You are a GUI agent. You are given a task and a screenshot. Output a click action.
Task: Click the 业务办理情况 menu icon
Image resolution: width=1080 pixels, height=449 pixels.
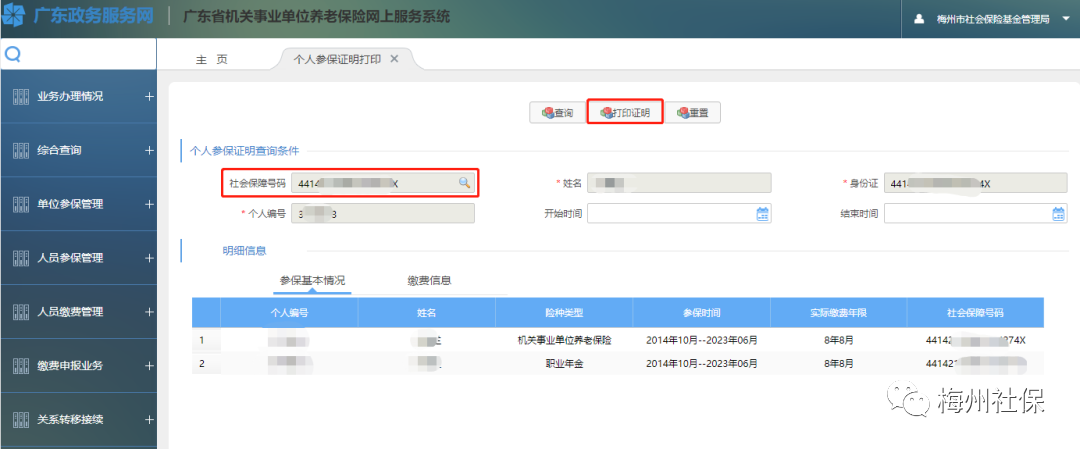point(21,96)
